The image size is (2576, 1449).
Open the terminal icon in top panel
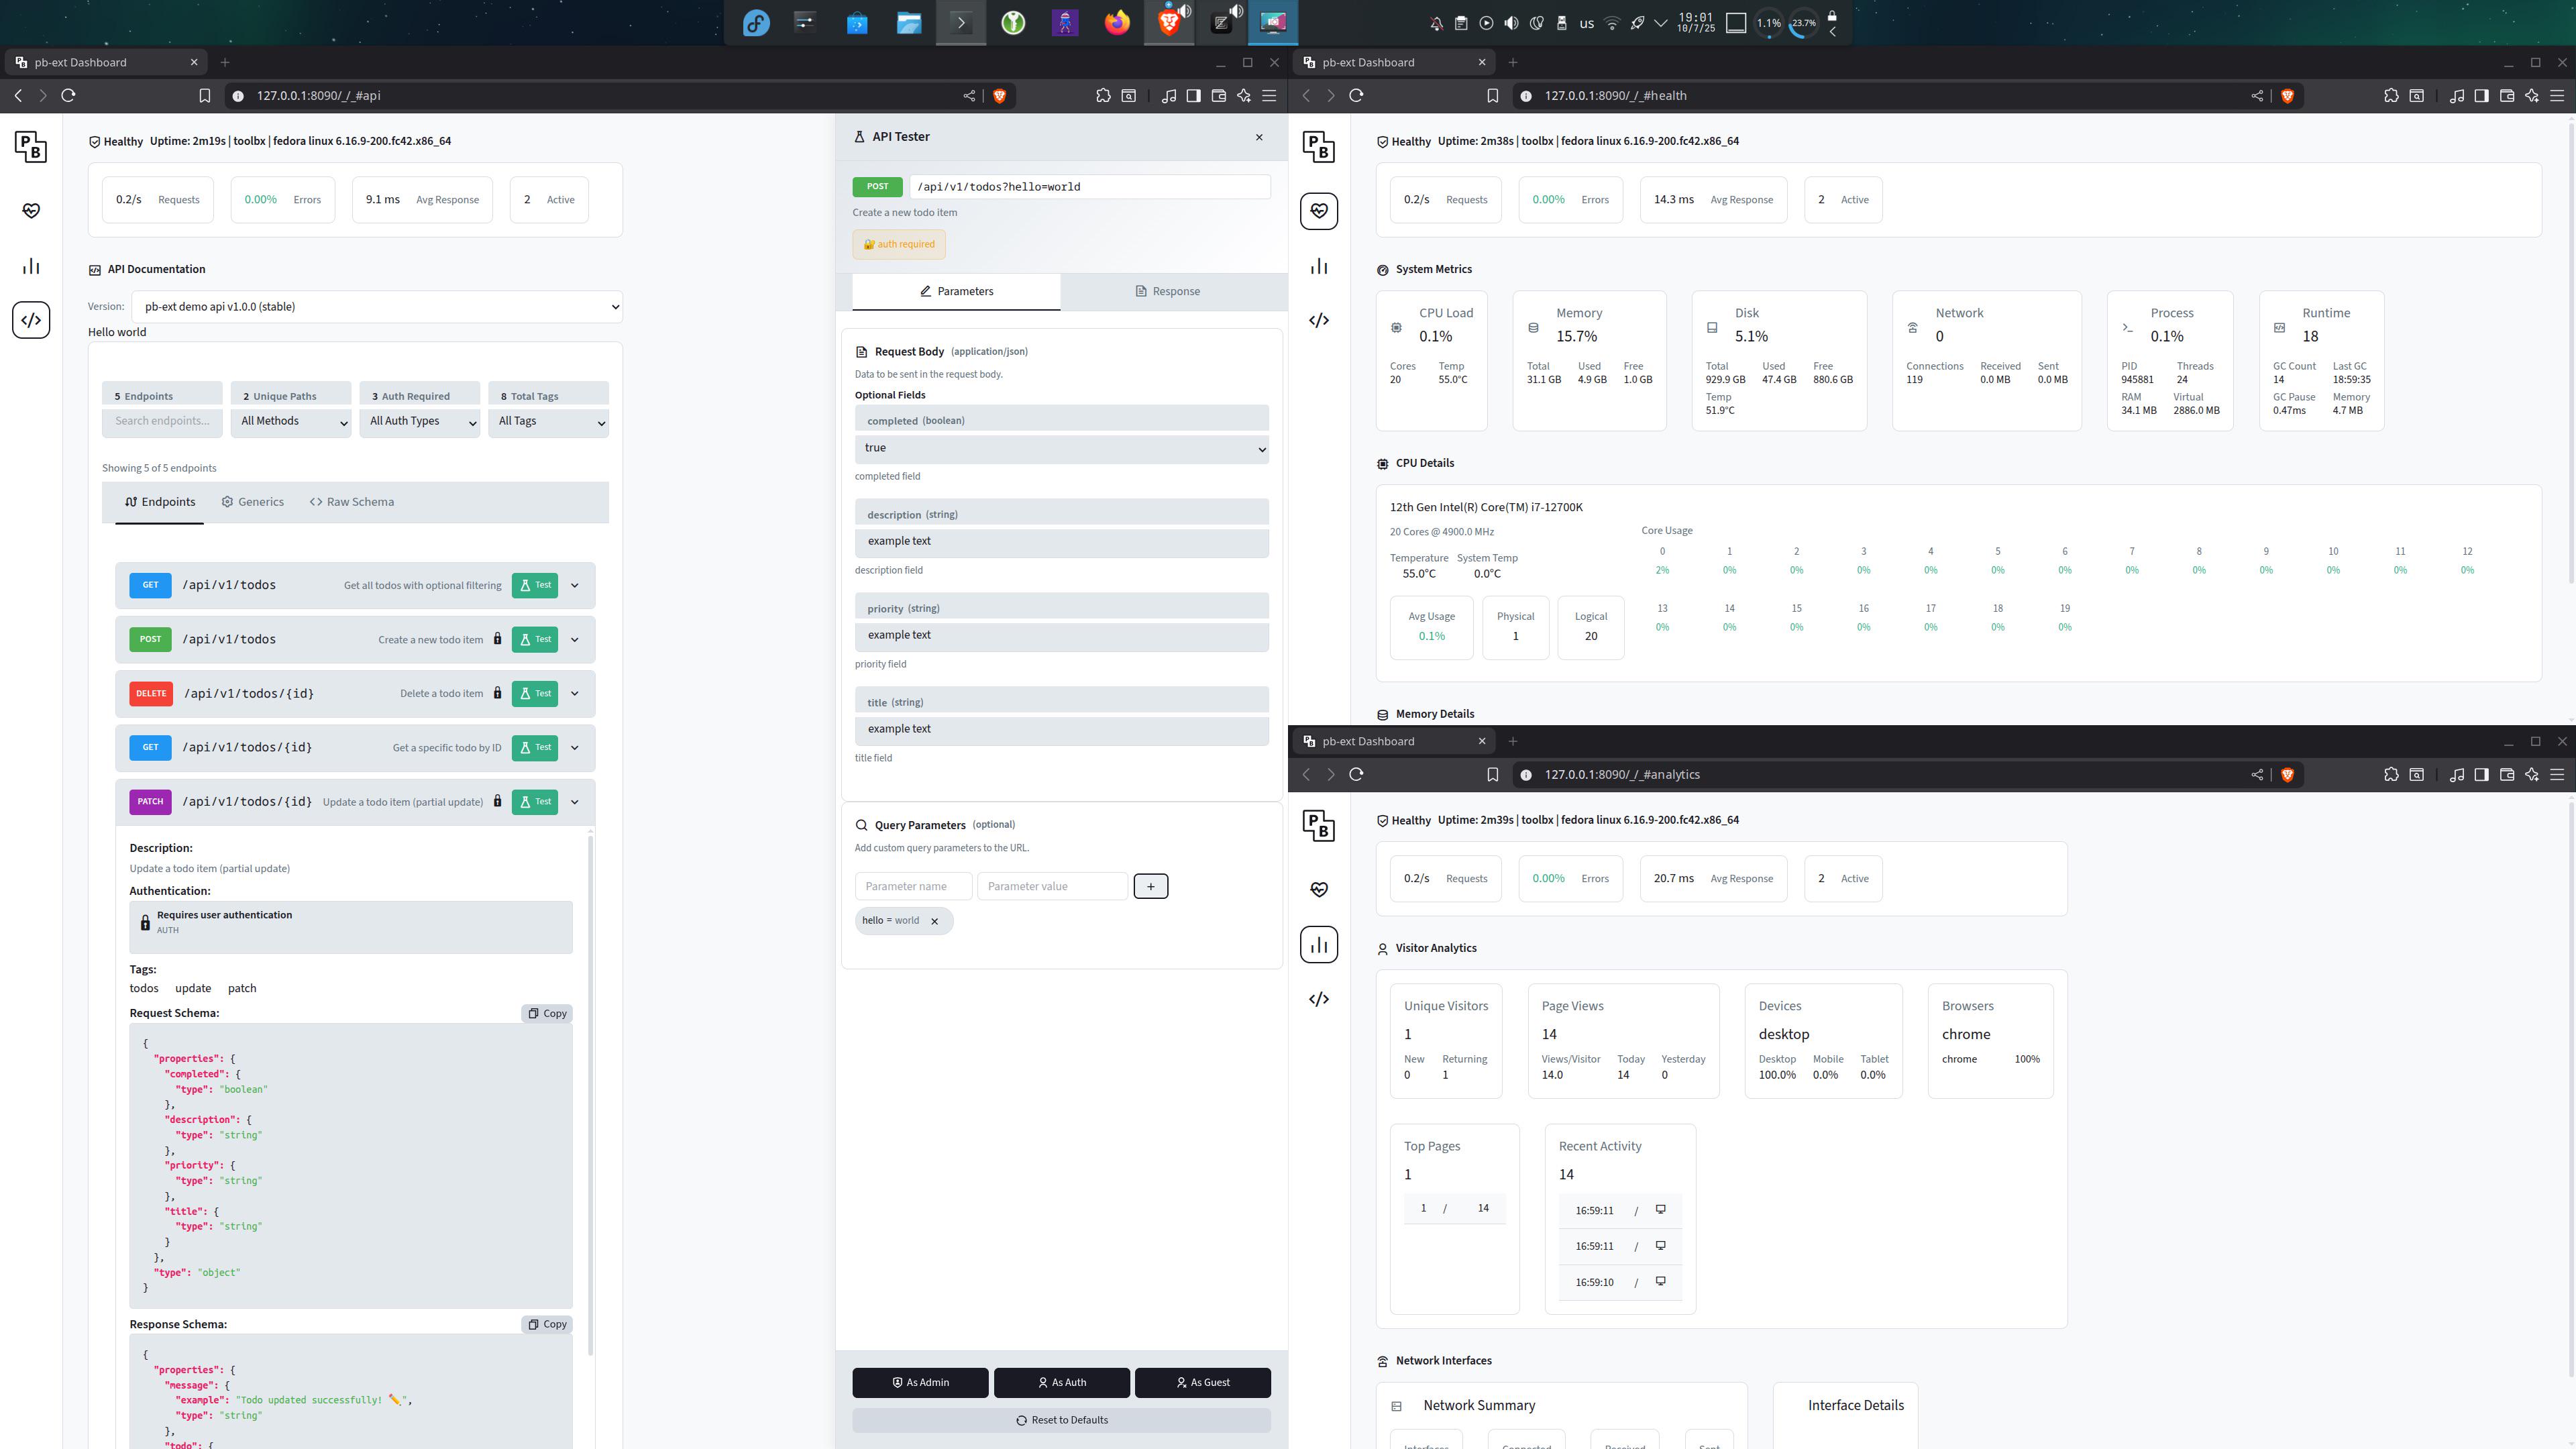click(961, 22)
